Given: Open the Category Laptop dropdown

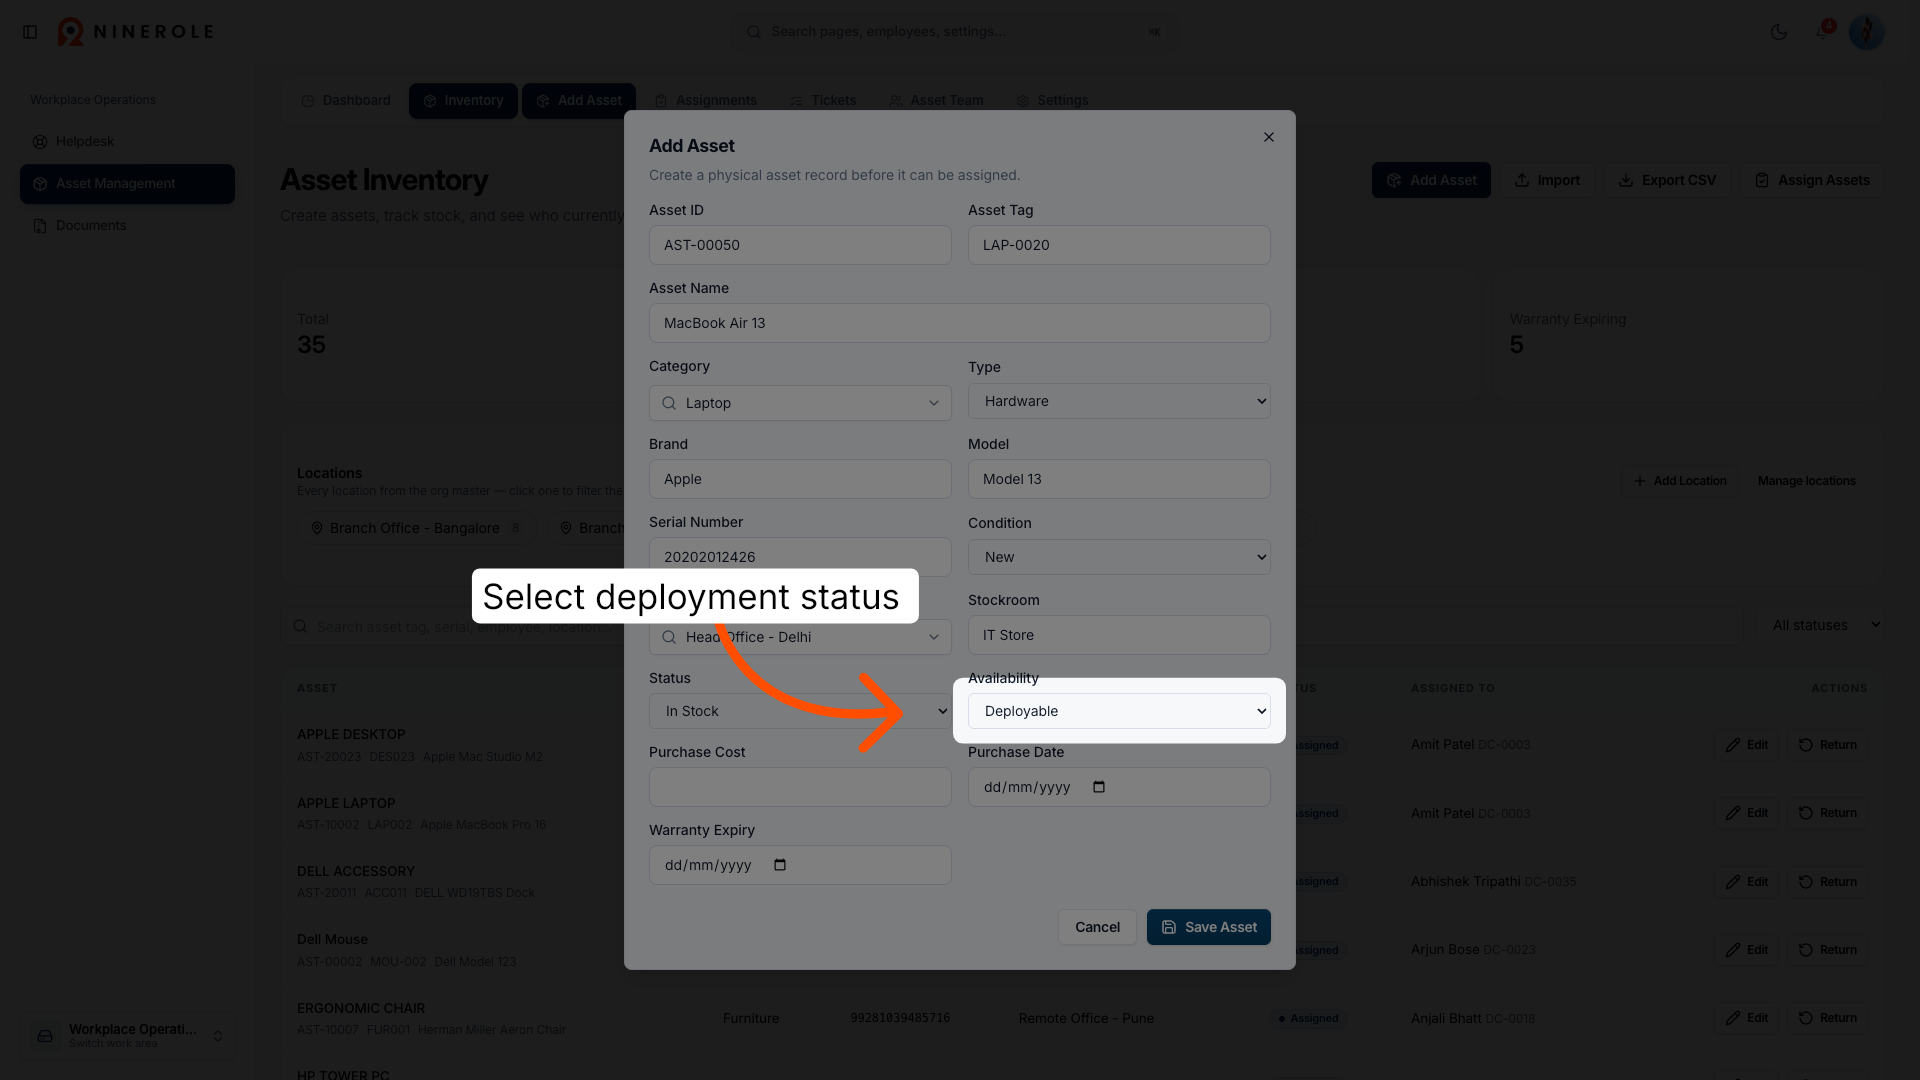Looking at the screenshot, I should 800,403.
